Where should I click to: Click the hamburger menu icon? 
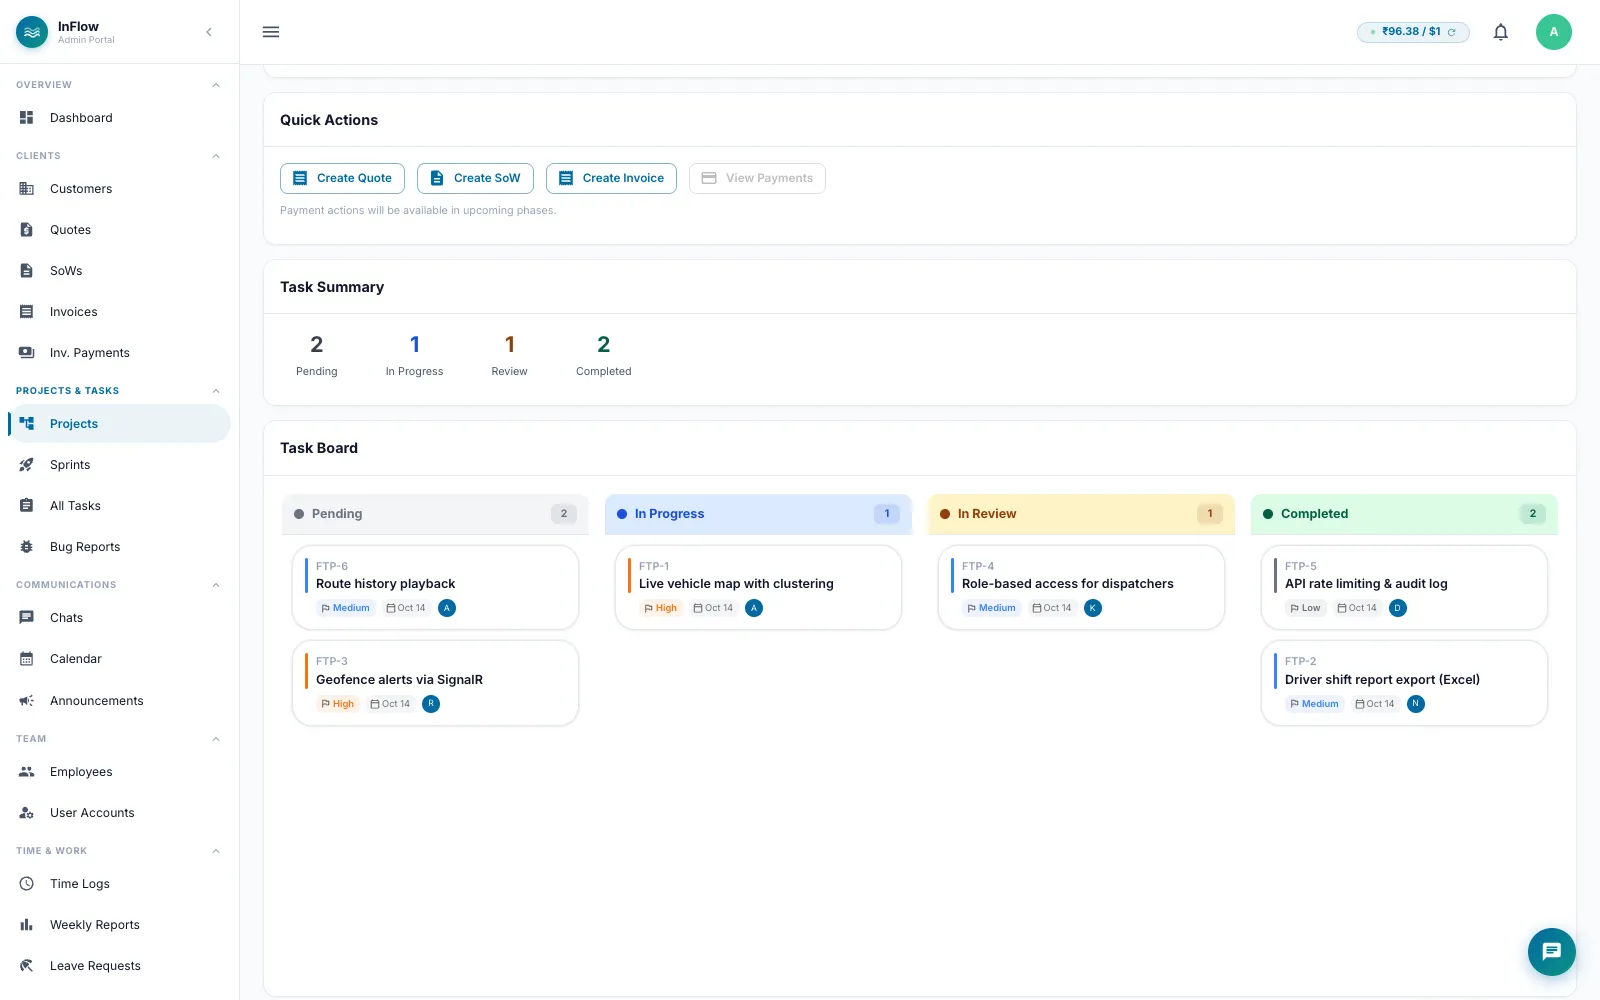point(271,32)
